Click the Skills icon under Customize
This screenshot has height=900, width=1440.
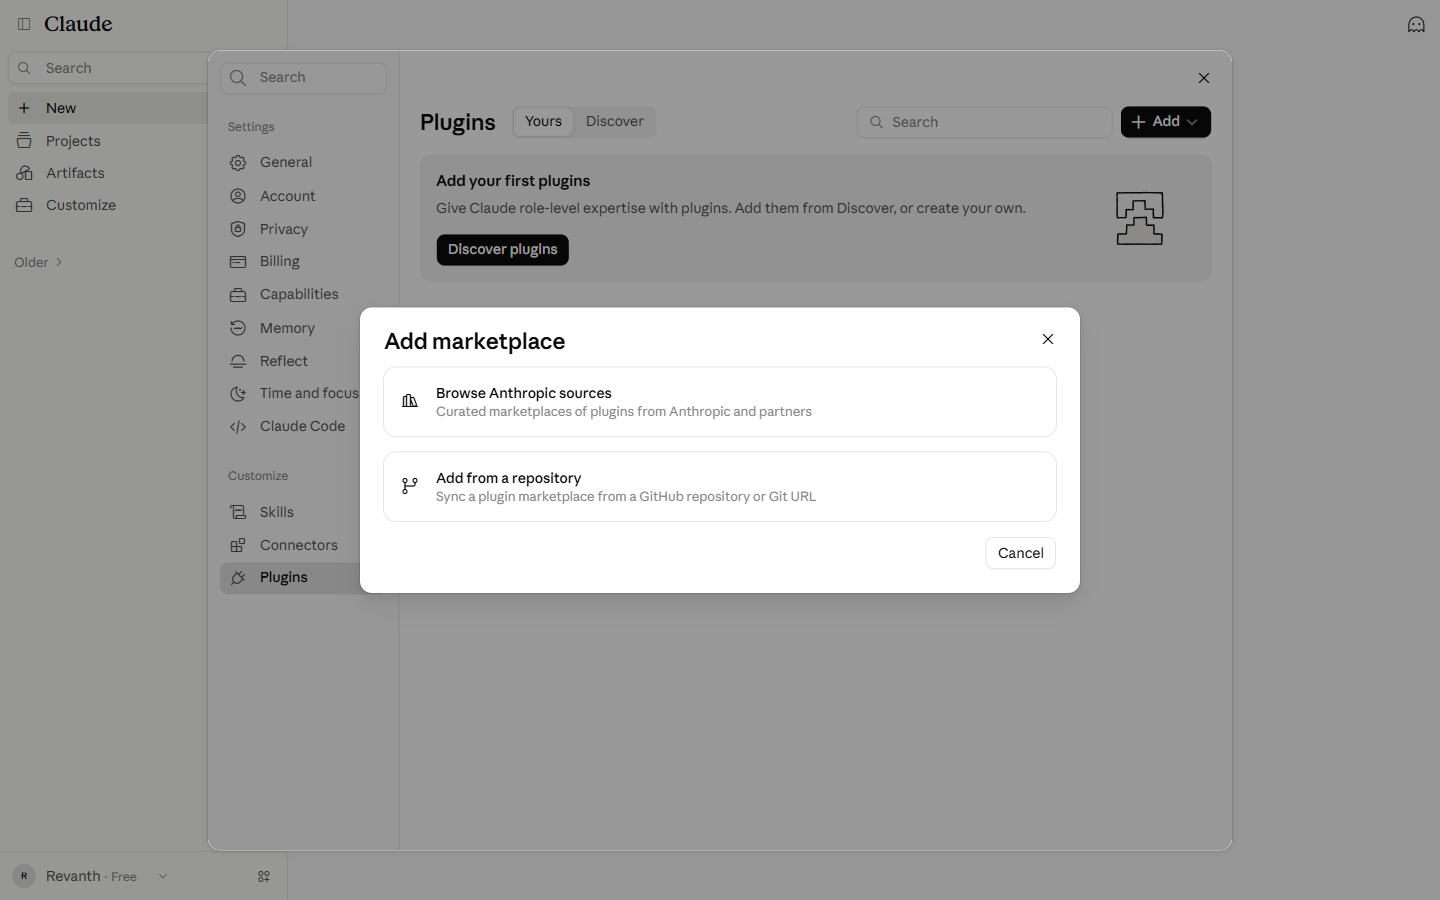[238, 512]
